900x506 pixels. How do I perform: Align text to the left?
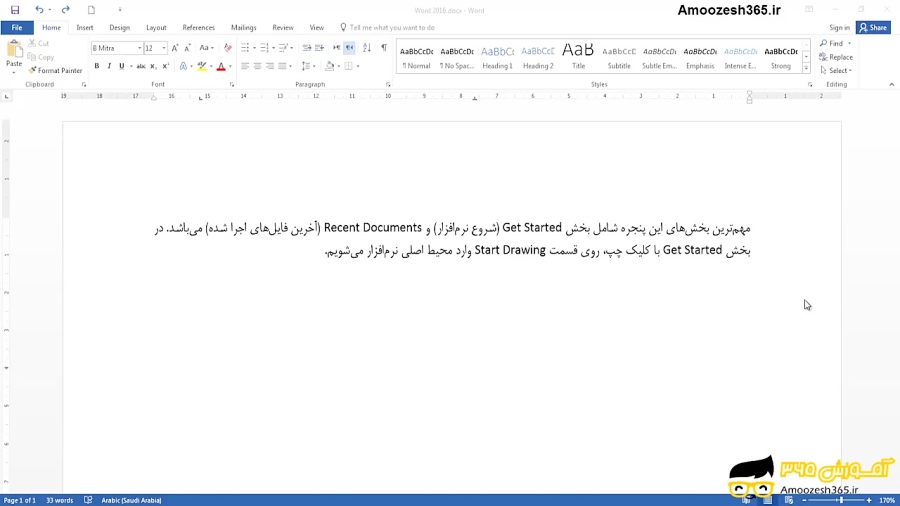point(245,66)
